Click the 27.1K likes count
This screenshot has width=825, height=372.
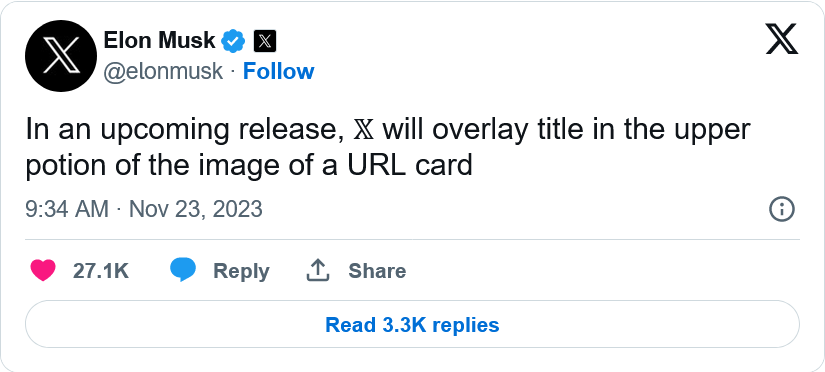(100, 271)
